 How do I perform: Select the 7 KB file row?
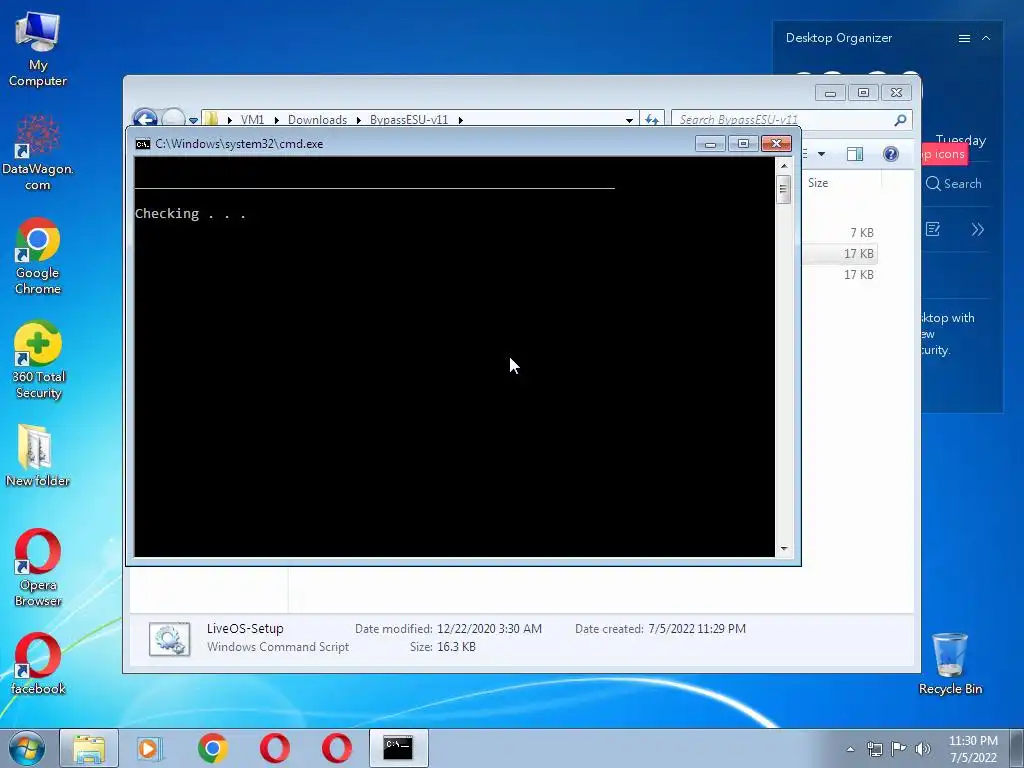click(x=839, y=232)
